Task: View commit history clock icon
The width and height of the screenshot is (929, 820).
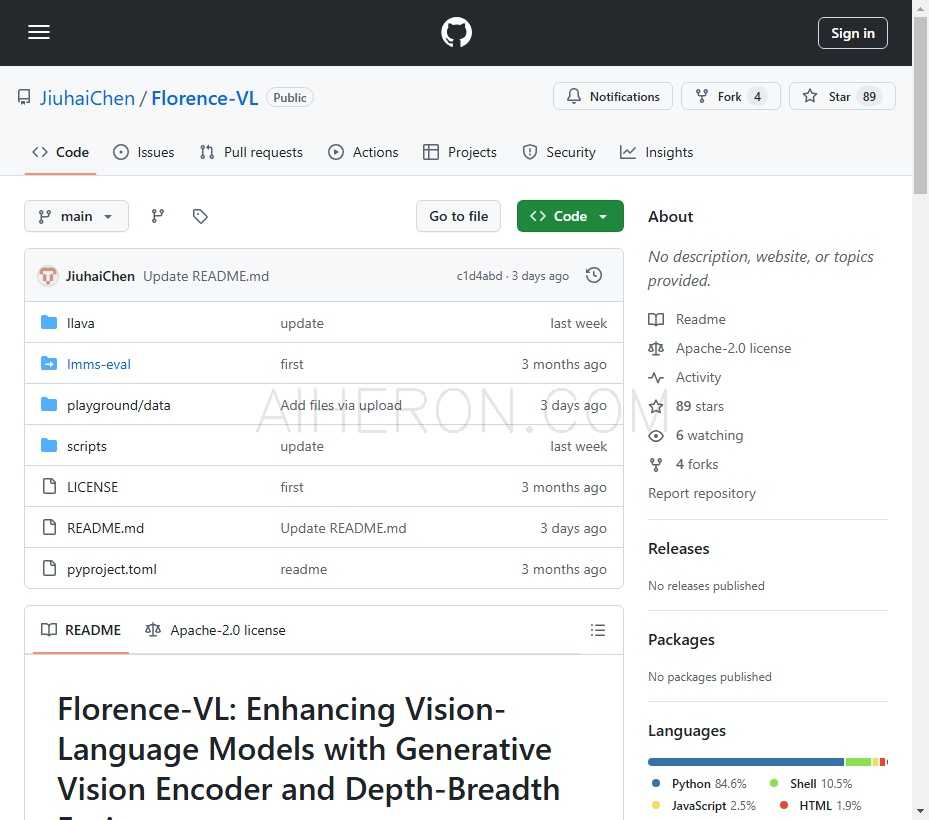Action: (594, 275)
